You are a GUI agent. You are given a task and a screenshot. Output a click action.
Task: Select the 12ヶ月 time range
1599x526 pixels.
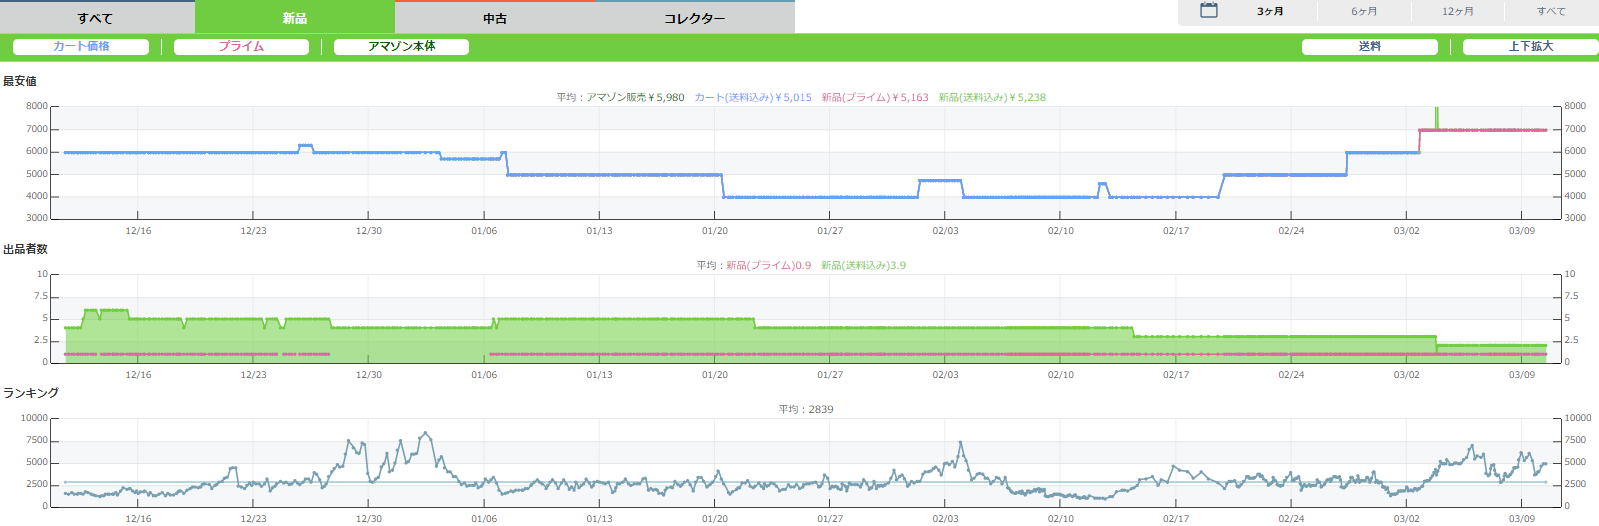[1457, 12]
